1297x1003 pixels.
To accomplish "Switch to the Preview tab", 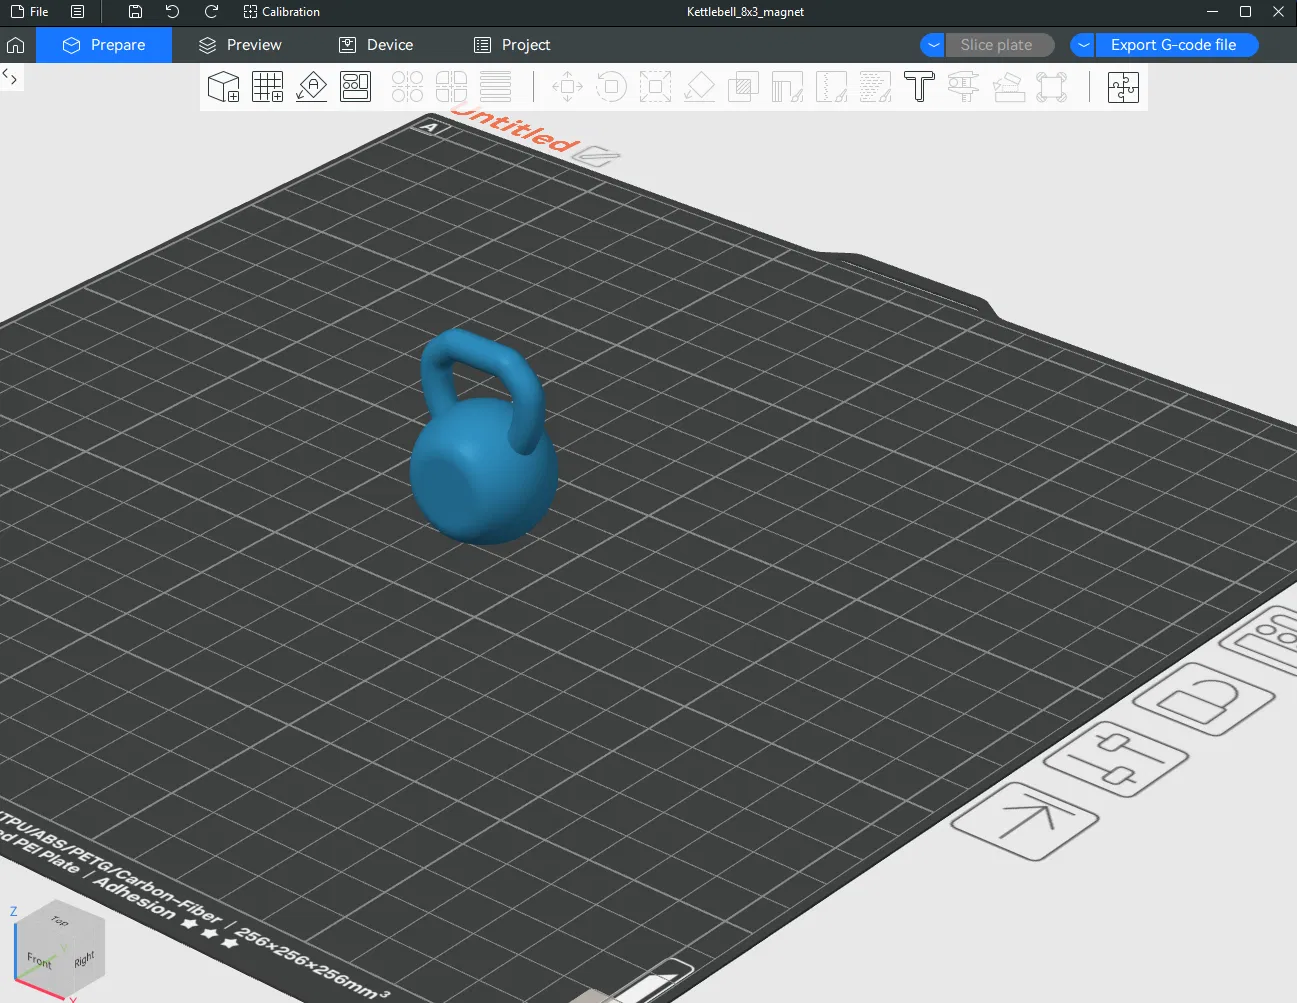I will 240,45.
